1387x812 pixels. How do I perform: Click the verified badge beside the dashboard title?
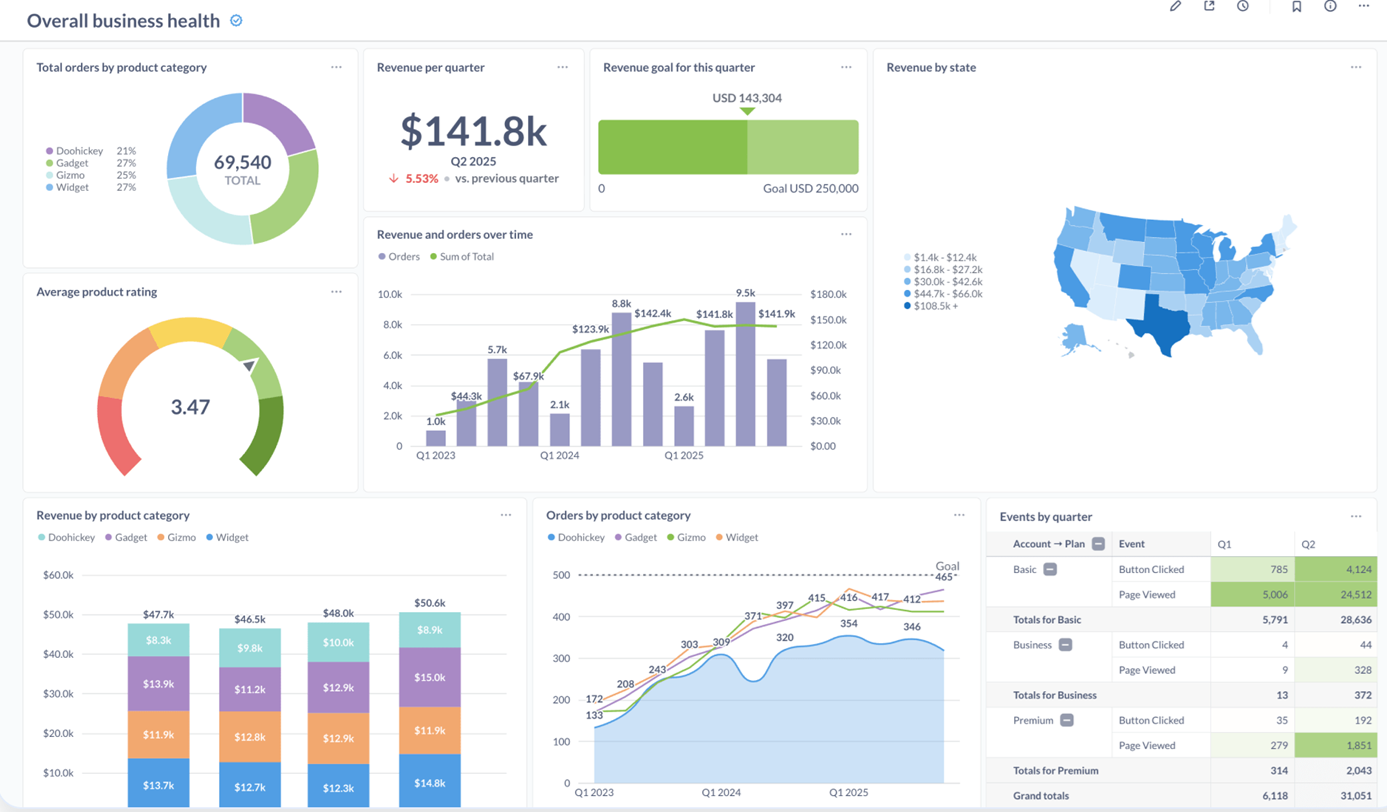236,20
